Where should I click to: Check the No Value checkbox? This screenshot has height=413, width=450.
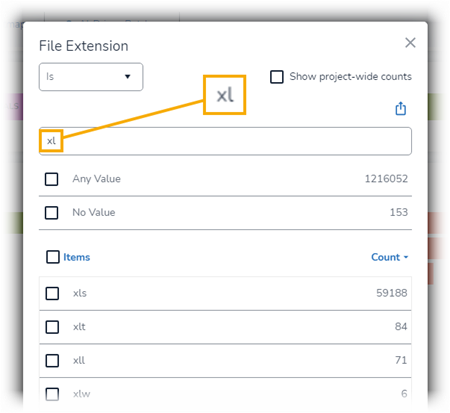[52, 212]
